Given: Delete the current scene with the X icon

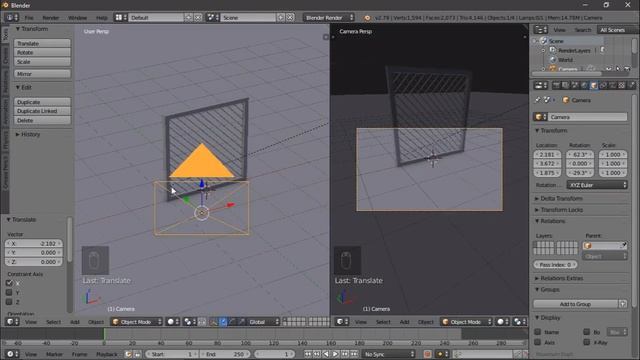Looking at the screenshot, I should tap(290, 18).
